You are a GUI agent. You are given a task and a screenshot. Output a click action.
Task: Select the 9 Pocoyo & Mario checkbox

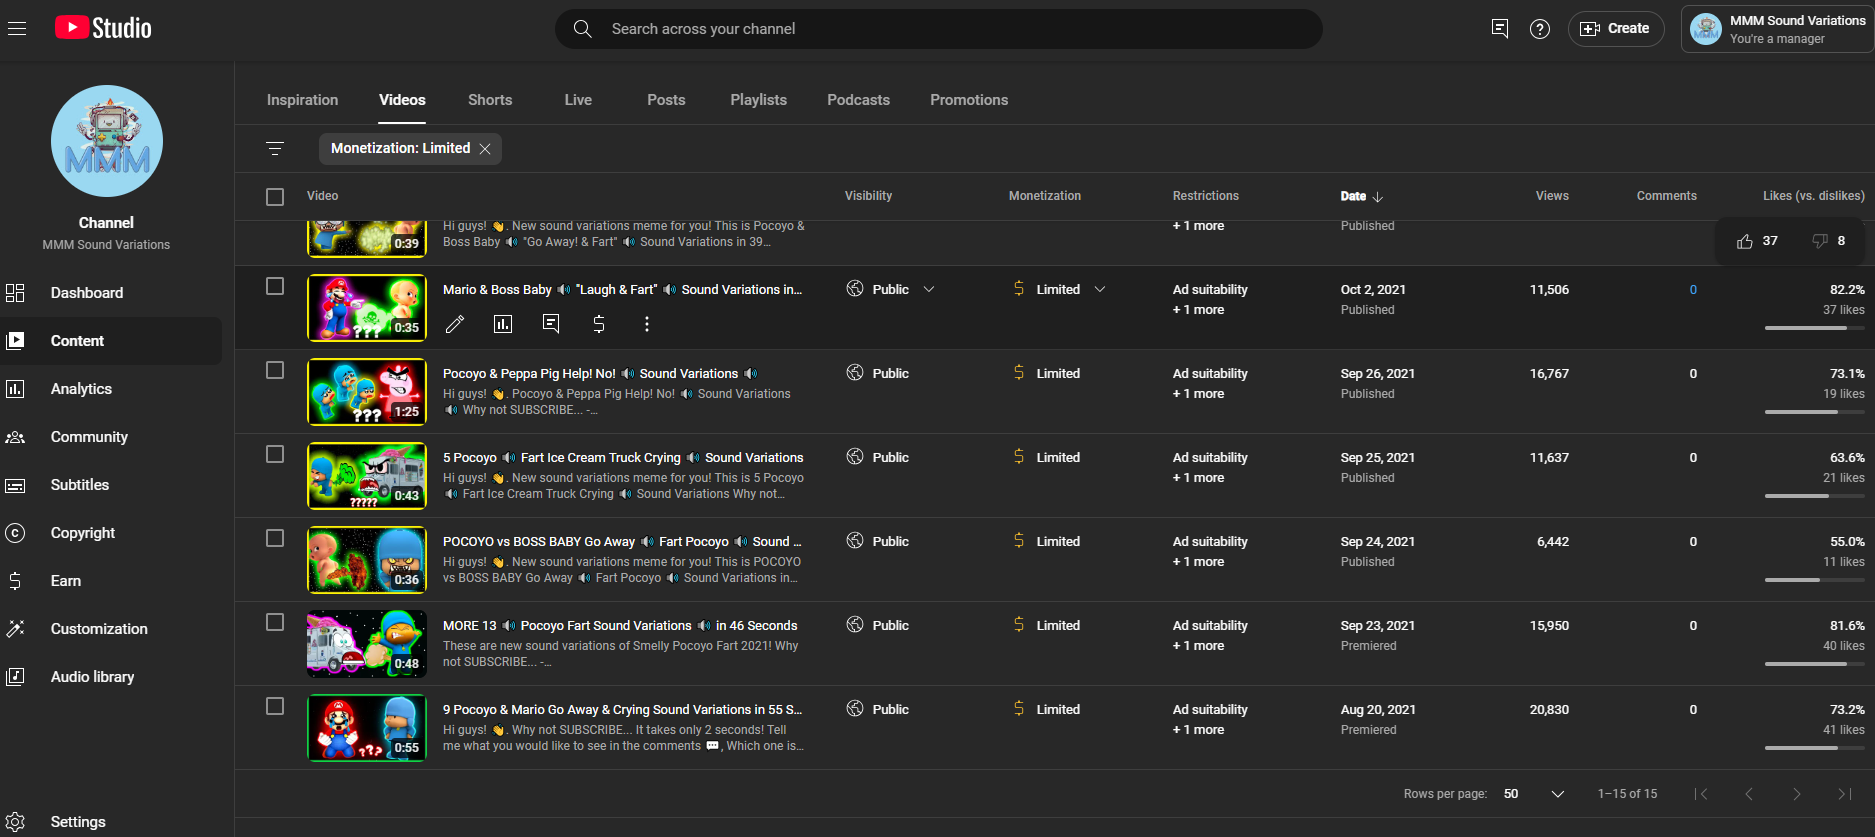(275, 706)
